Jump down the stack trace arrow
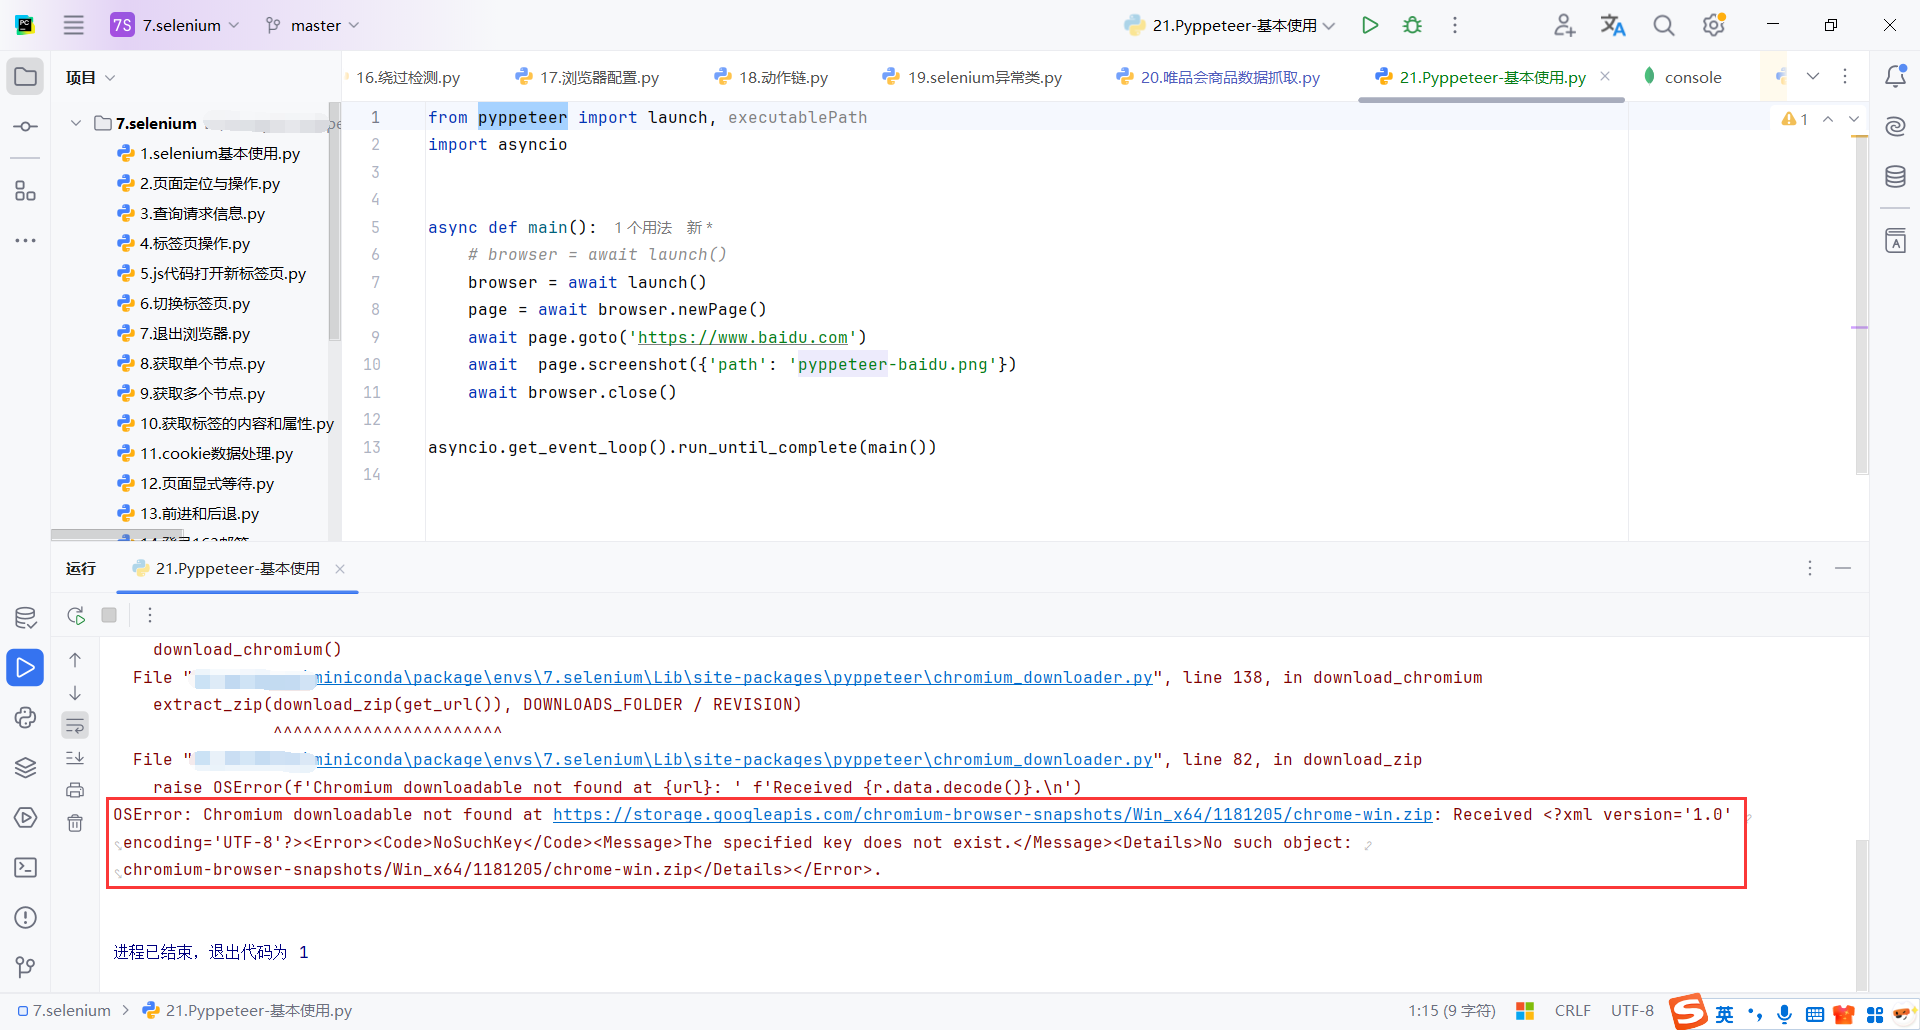This screenshot has height=1030, width=1920. coord(75,693)
